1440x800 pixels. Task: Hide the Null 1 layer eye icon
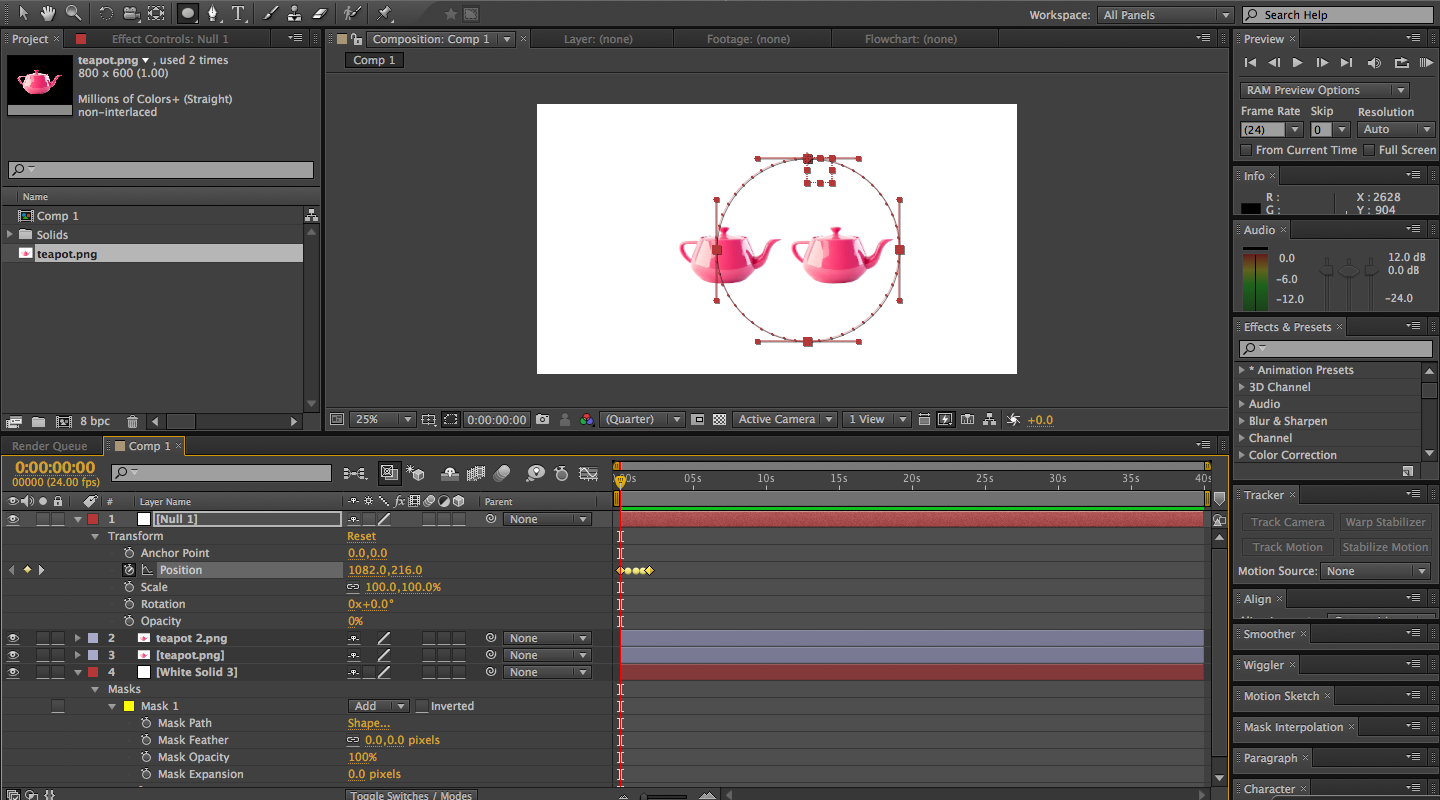[14, 519]
